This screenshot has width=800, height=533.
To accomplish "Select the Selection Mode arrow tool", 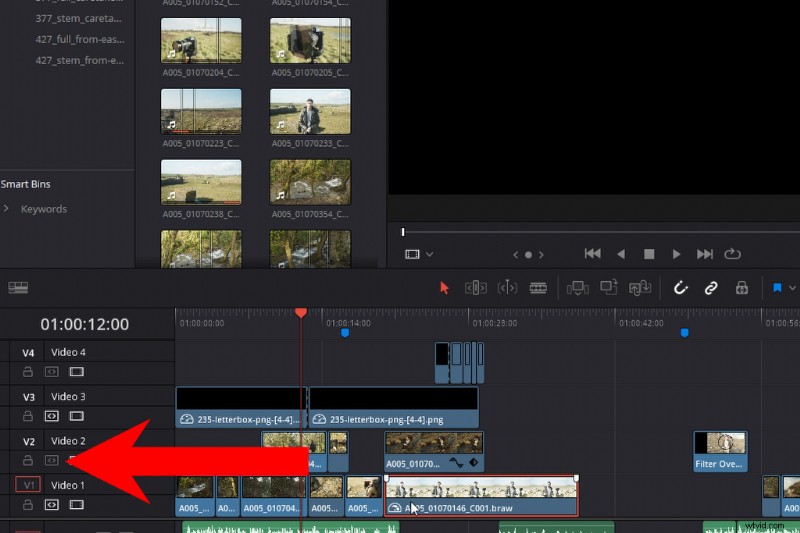I will pyautogui.click(x=444, y=288).
